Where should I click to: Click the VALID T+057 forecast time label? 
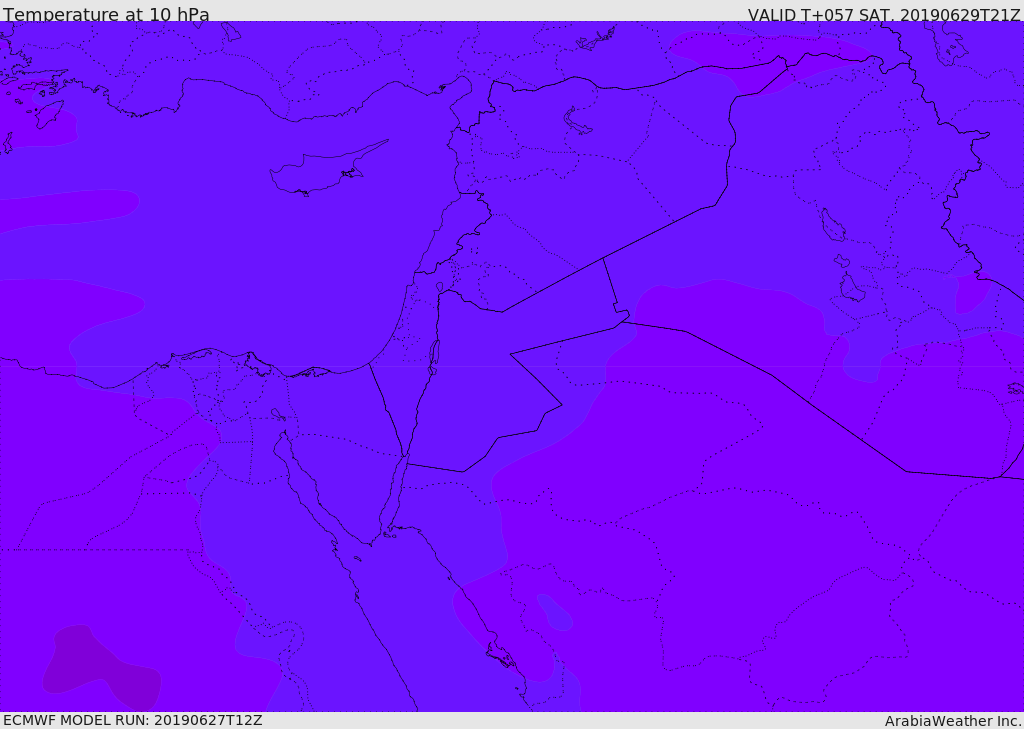pos(884,15)
